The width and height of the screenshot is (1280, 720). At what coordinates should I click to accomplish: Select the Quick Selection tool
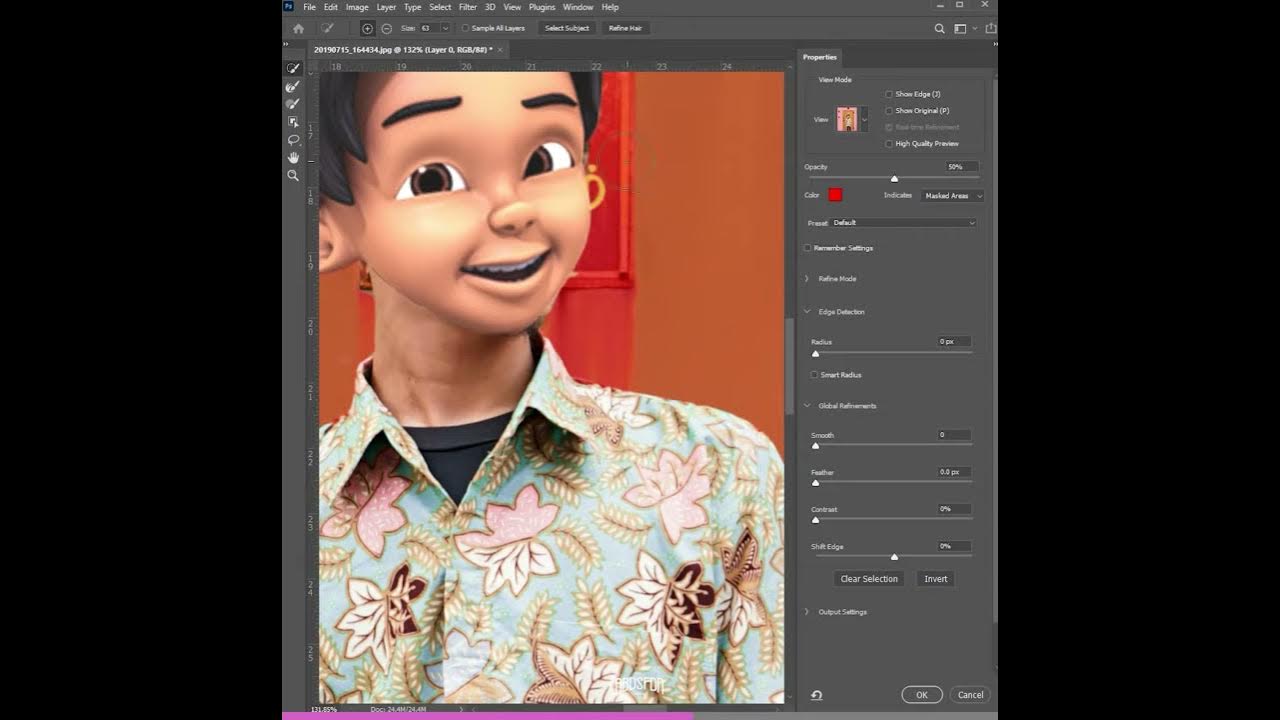(x=293, y=68)
